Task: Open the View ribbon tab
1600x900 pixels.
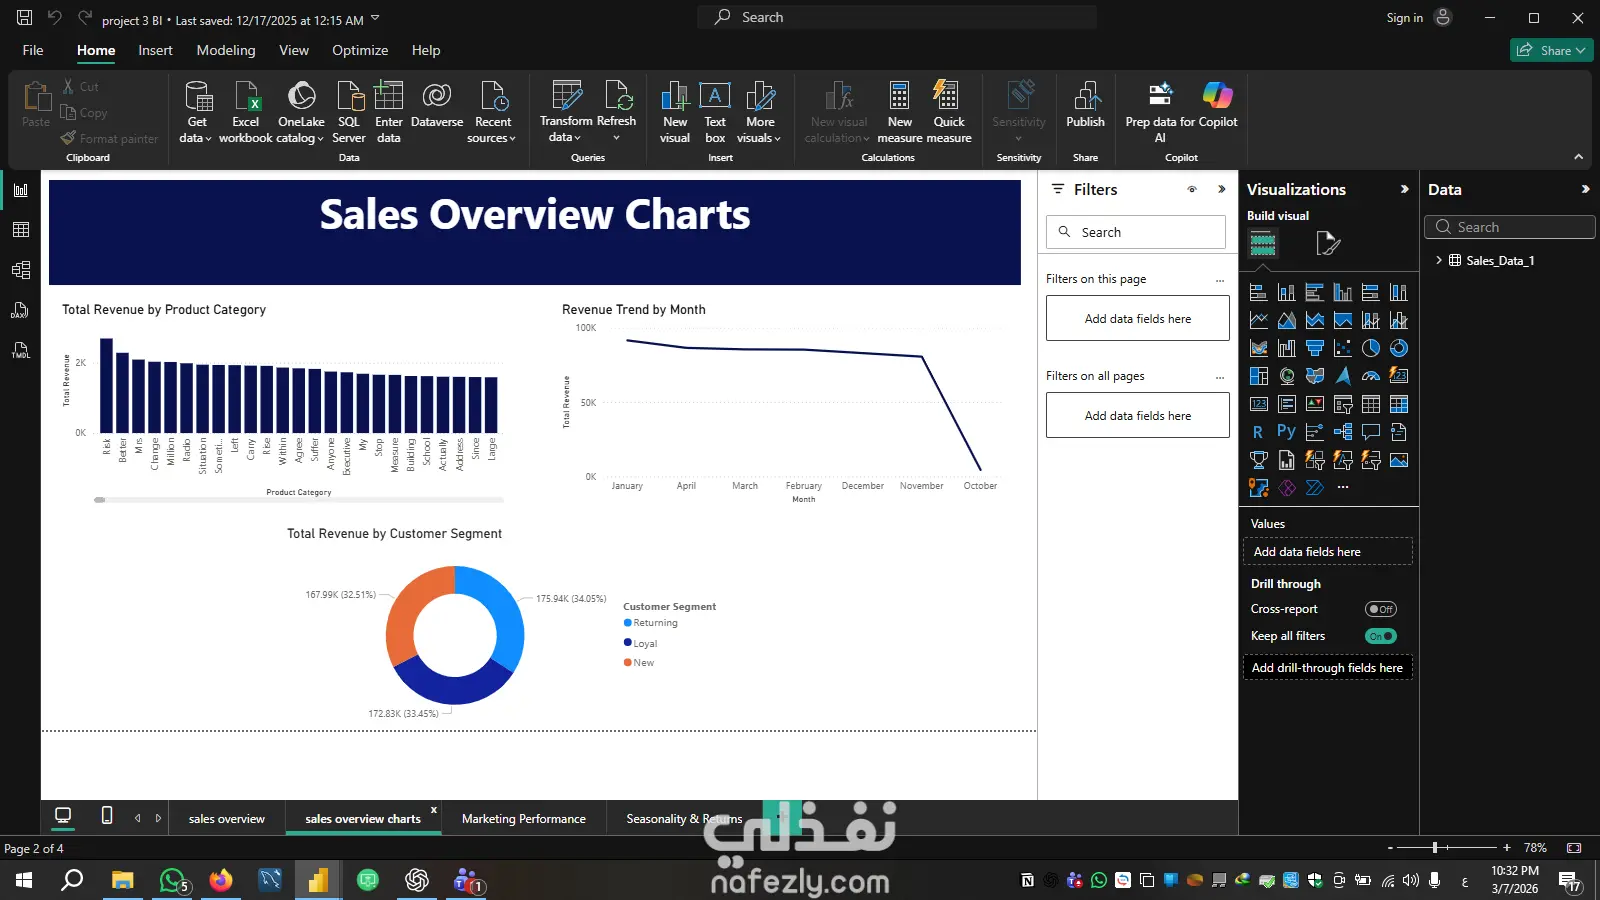Action: 294,50
